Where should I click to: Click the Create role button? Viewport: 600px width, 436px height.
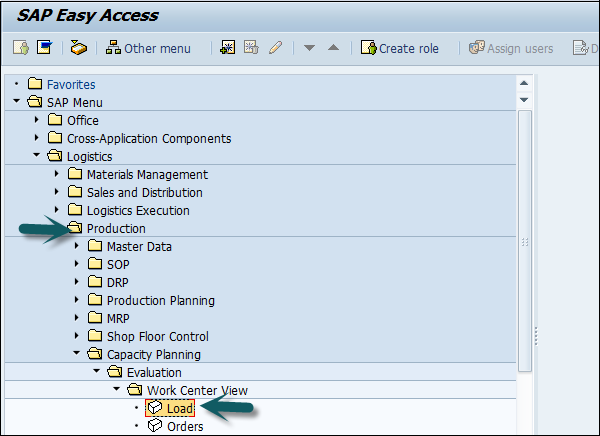399,48
